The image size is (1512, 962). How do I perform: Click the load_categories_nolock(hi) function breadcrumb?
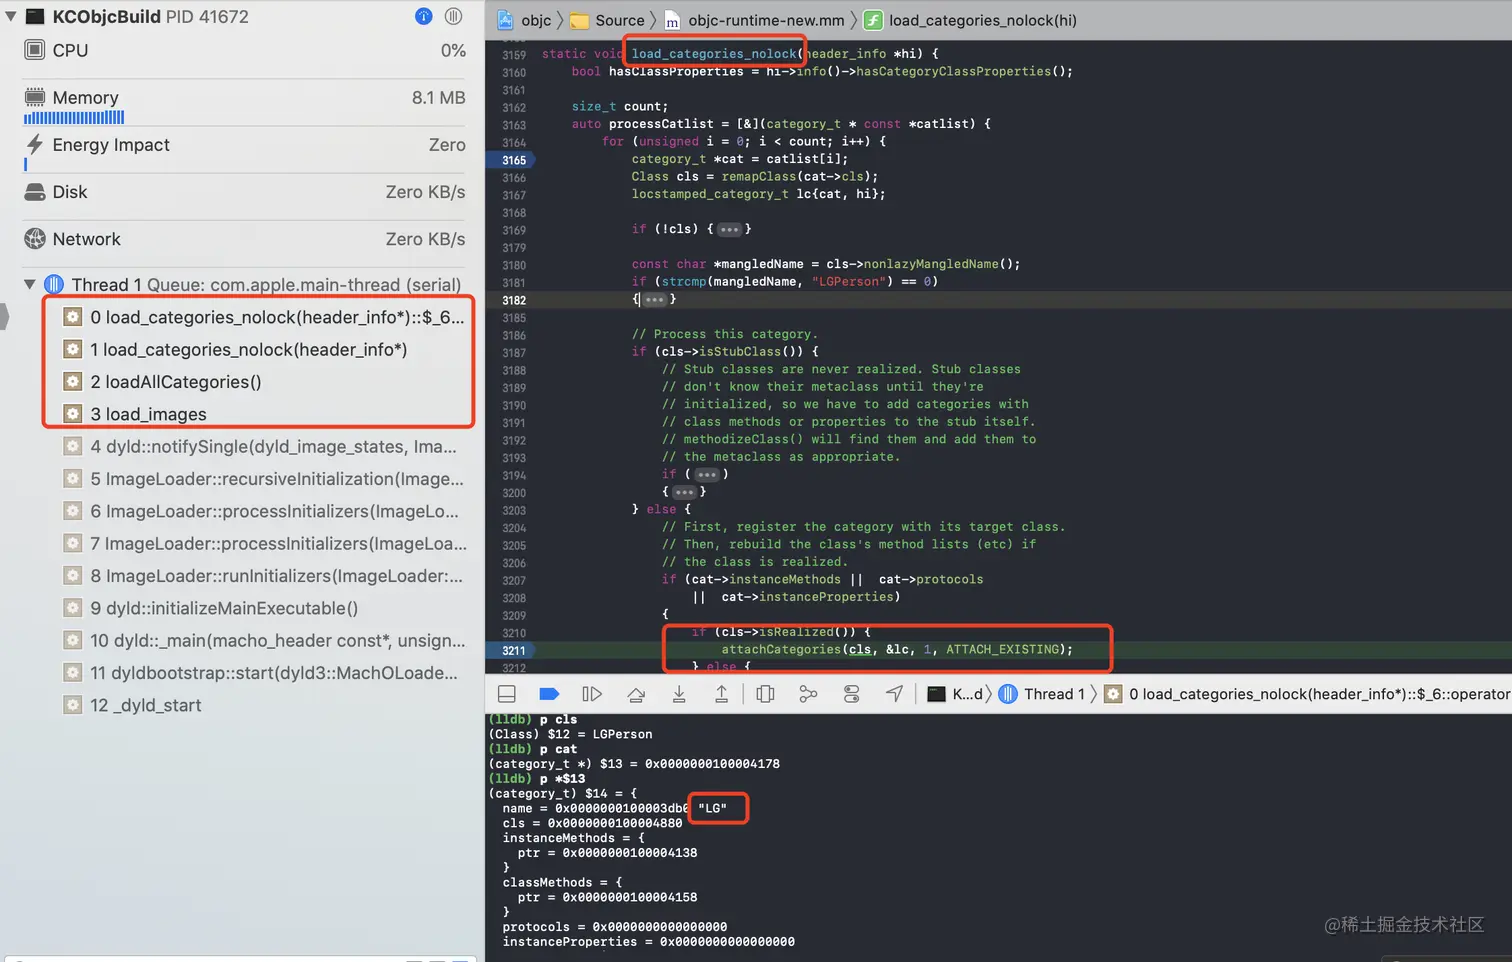coord(971,20)
